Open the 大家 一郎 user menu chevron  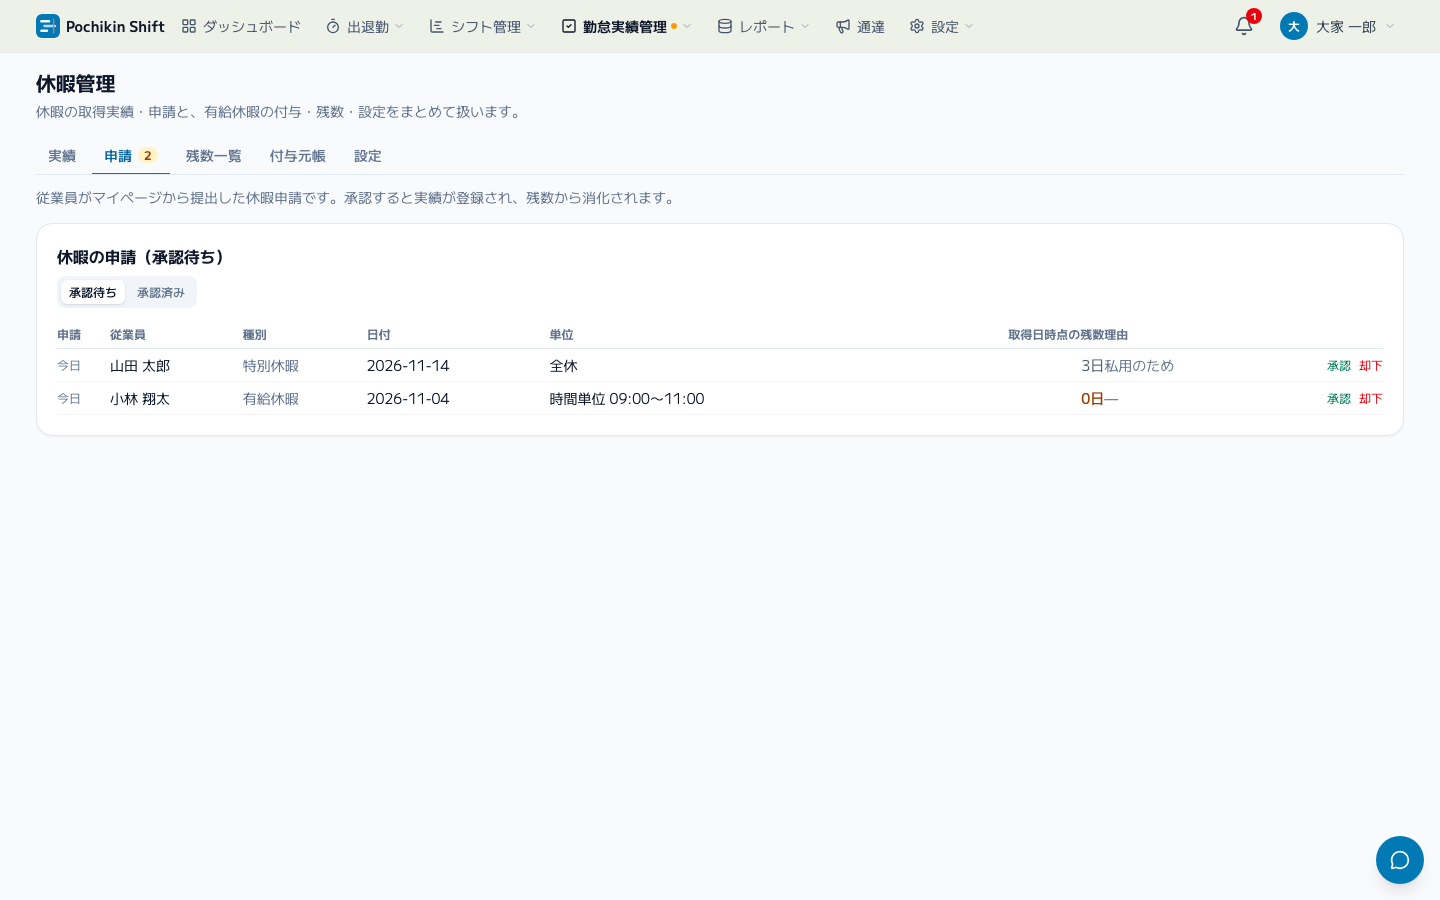[1390, 26]
